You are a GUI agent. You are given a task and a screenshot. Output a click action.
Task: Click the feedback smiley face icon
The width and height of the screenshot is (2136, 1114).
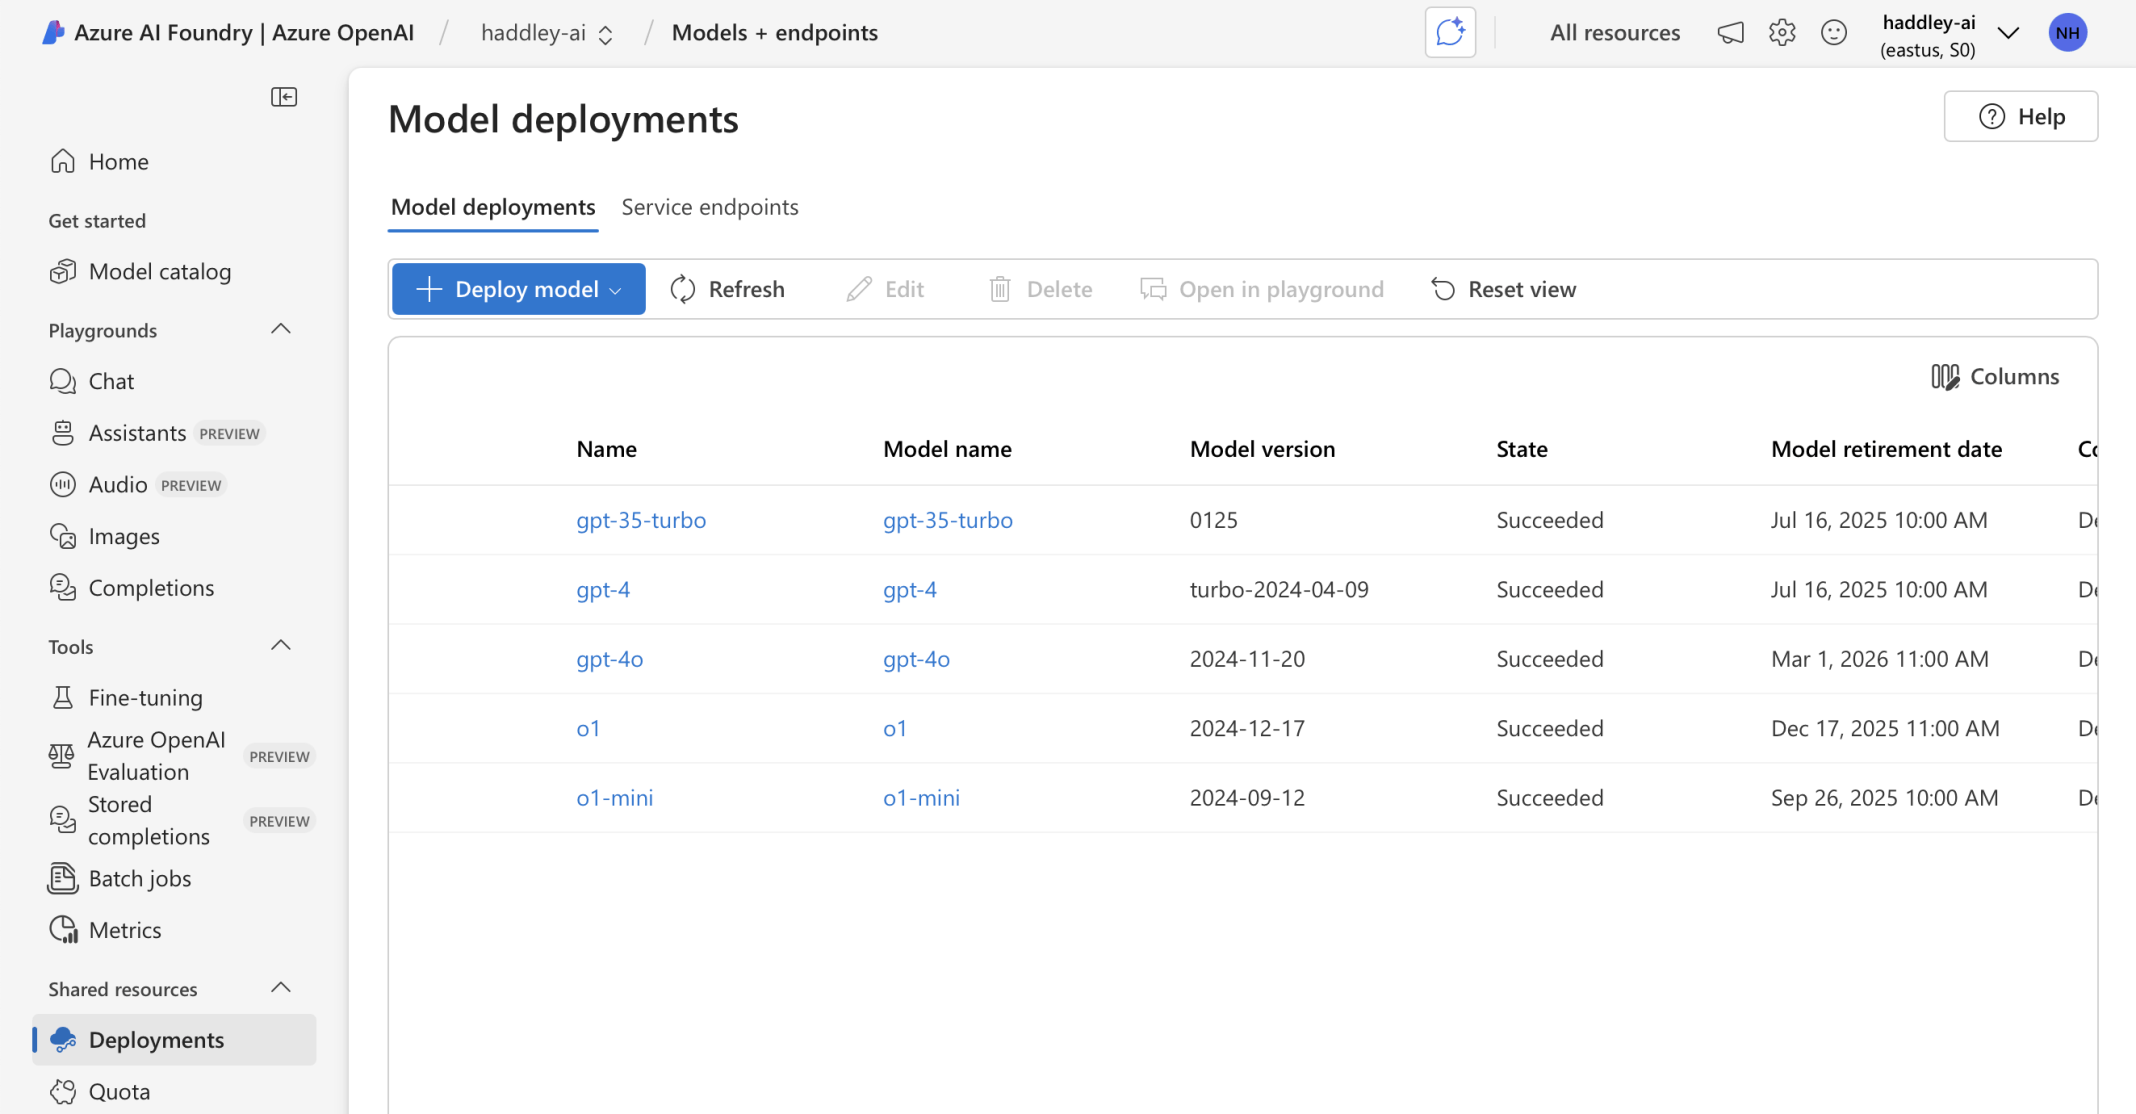coord(1834,33)
